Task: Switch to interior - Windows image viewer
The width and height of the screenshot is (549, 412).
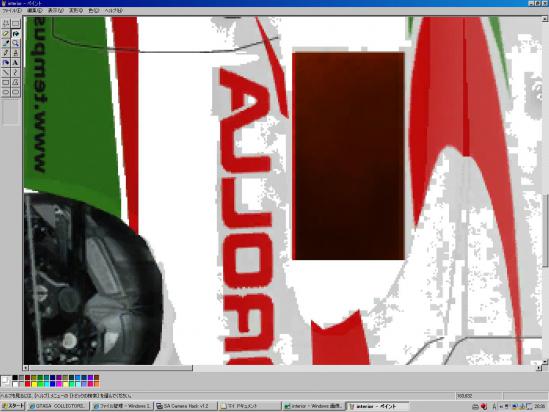Action: (314, 406)
